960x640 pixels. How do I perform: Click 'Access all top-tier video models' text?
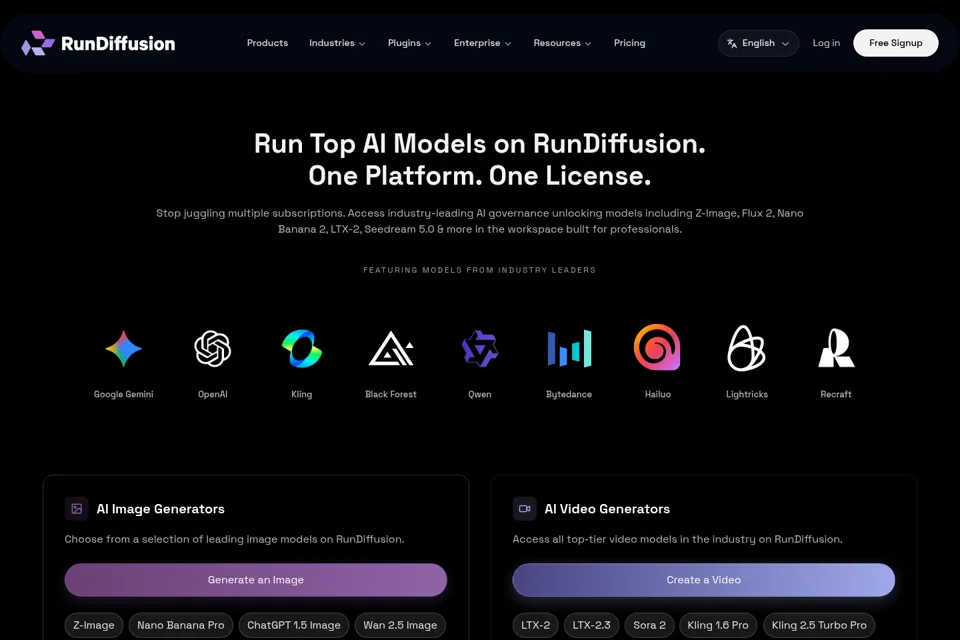coord(677,539)
